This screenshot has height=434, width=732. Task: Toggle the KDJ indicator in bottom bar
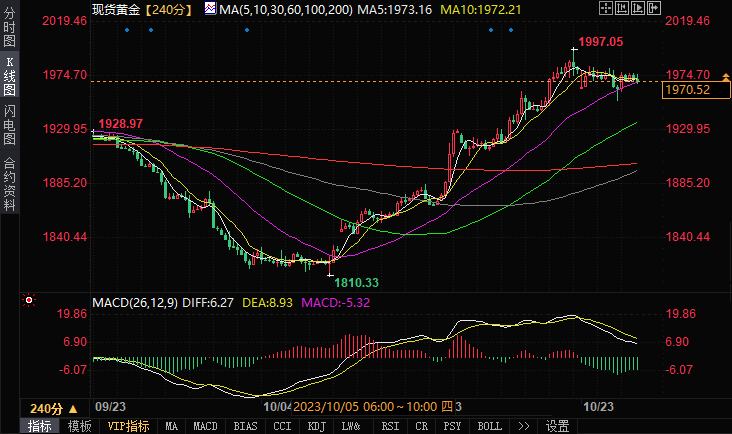click(x=316, y=426)
